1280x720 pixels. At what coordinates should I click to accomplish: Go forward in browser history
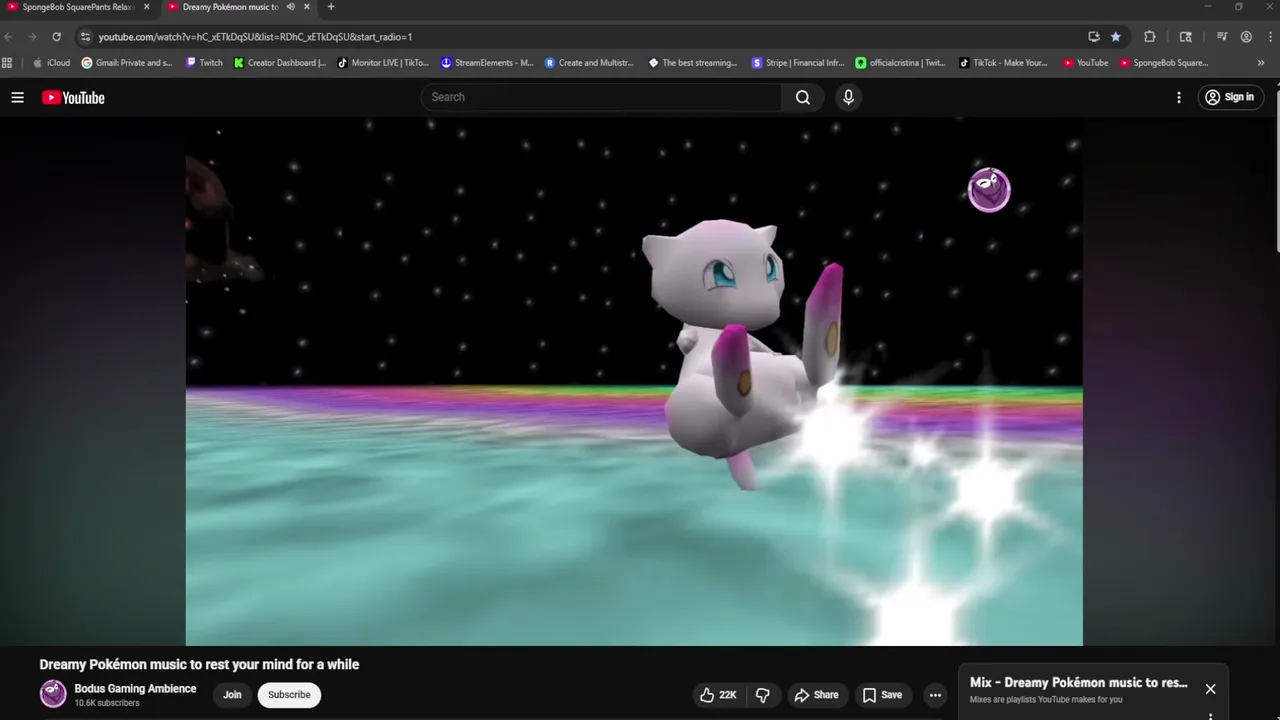click(32, 37)
